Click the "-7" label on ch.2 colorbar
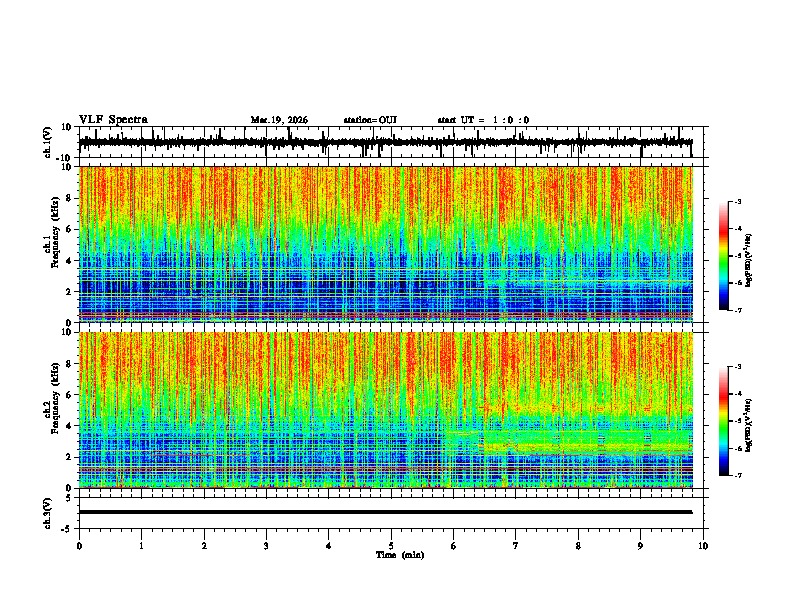This screenshot has height=612, width=792. [738, 476]
